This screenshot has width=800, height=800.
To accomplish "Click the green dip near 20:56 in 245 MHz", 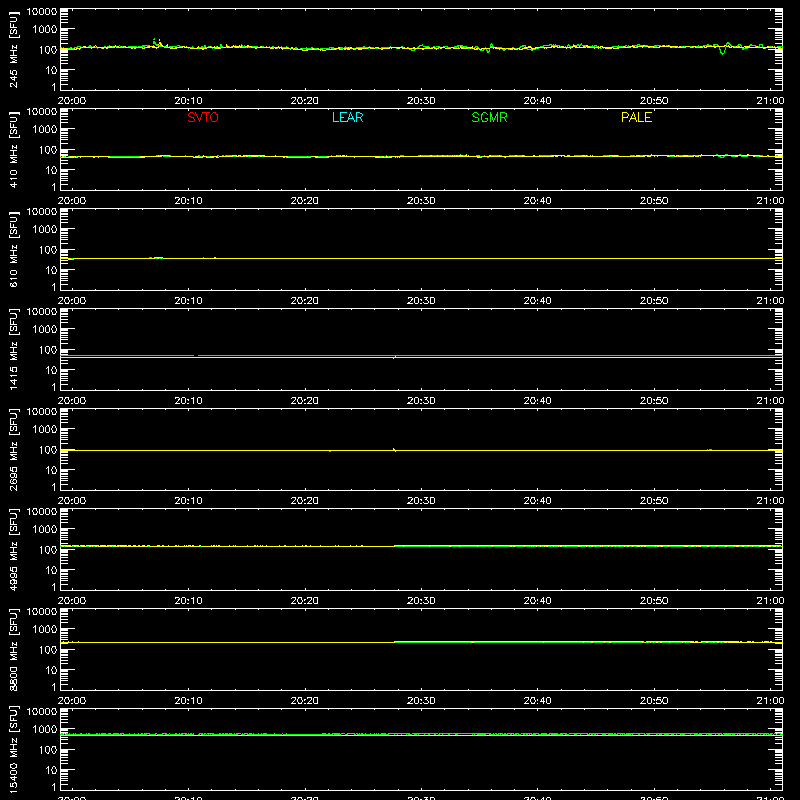I will pos(722,49).
